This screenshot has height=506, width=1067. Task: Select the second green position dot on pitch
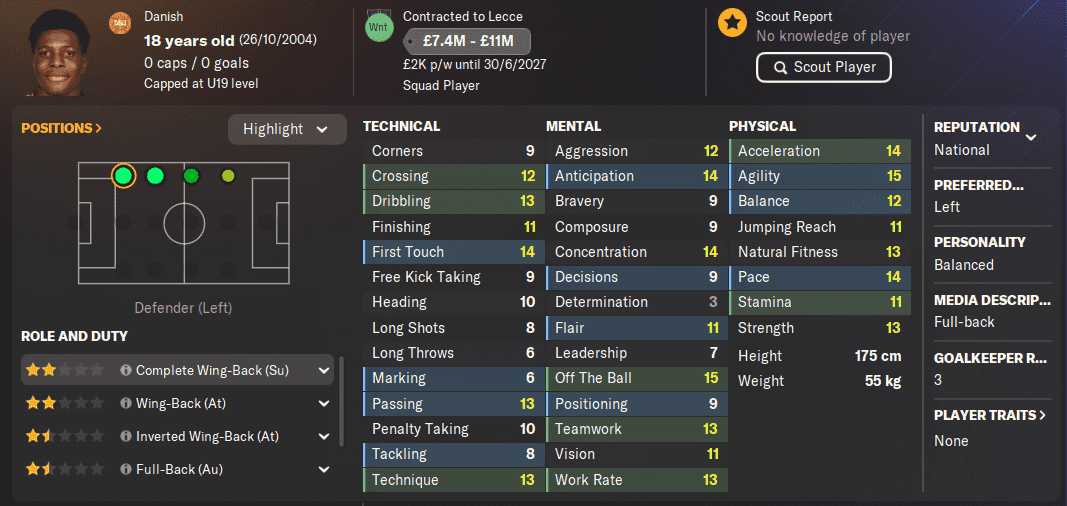(155, 176)
